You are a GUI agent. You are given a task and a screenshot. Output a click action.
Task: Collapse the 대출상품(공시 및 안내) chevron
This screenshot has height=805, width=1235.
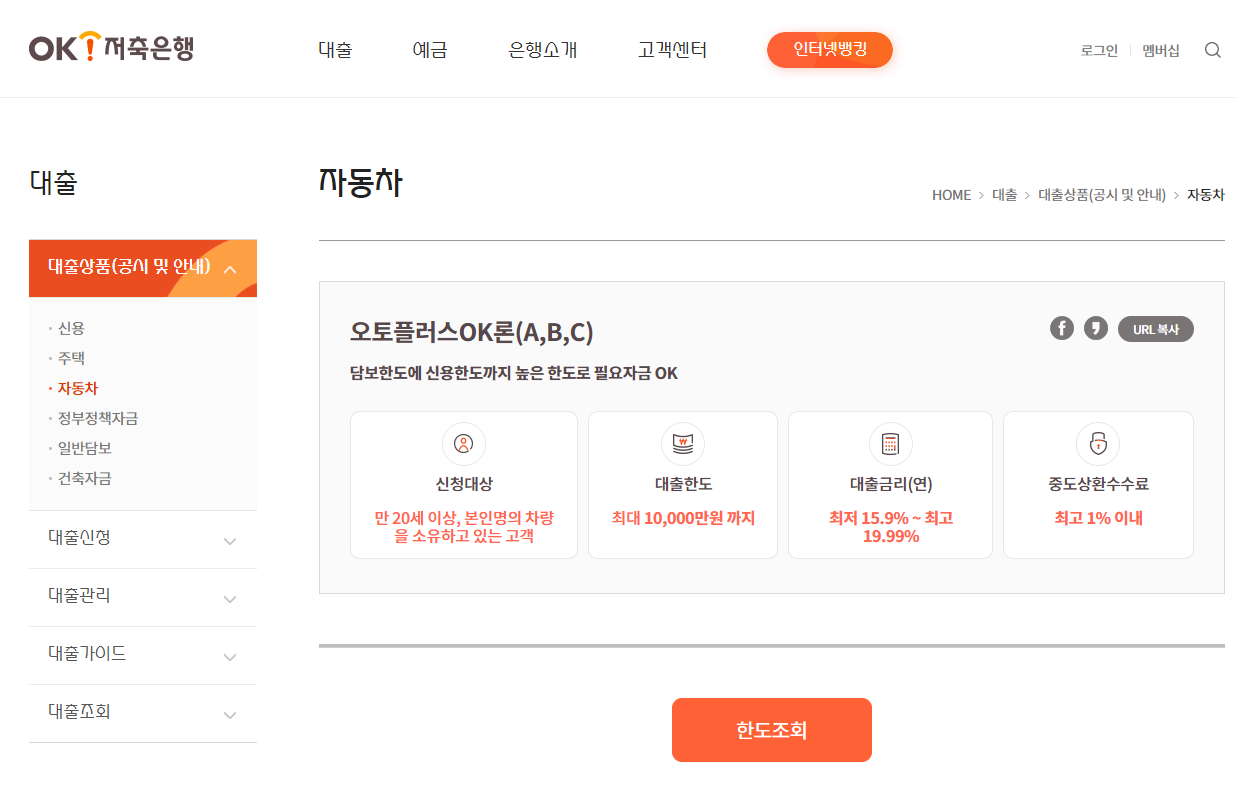[x=230, y=269]
